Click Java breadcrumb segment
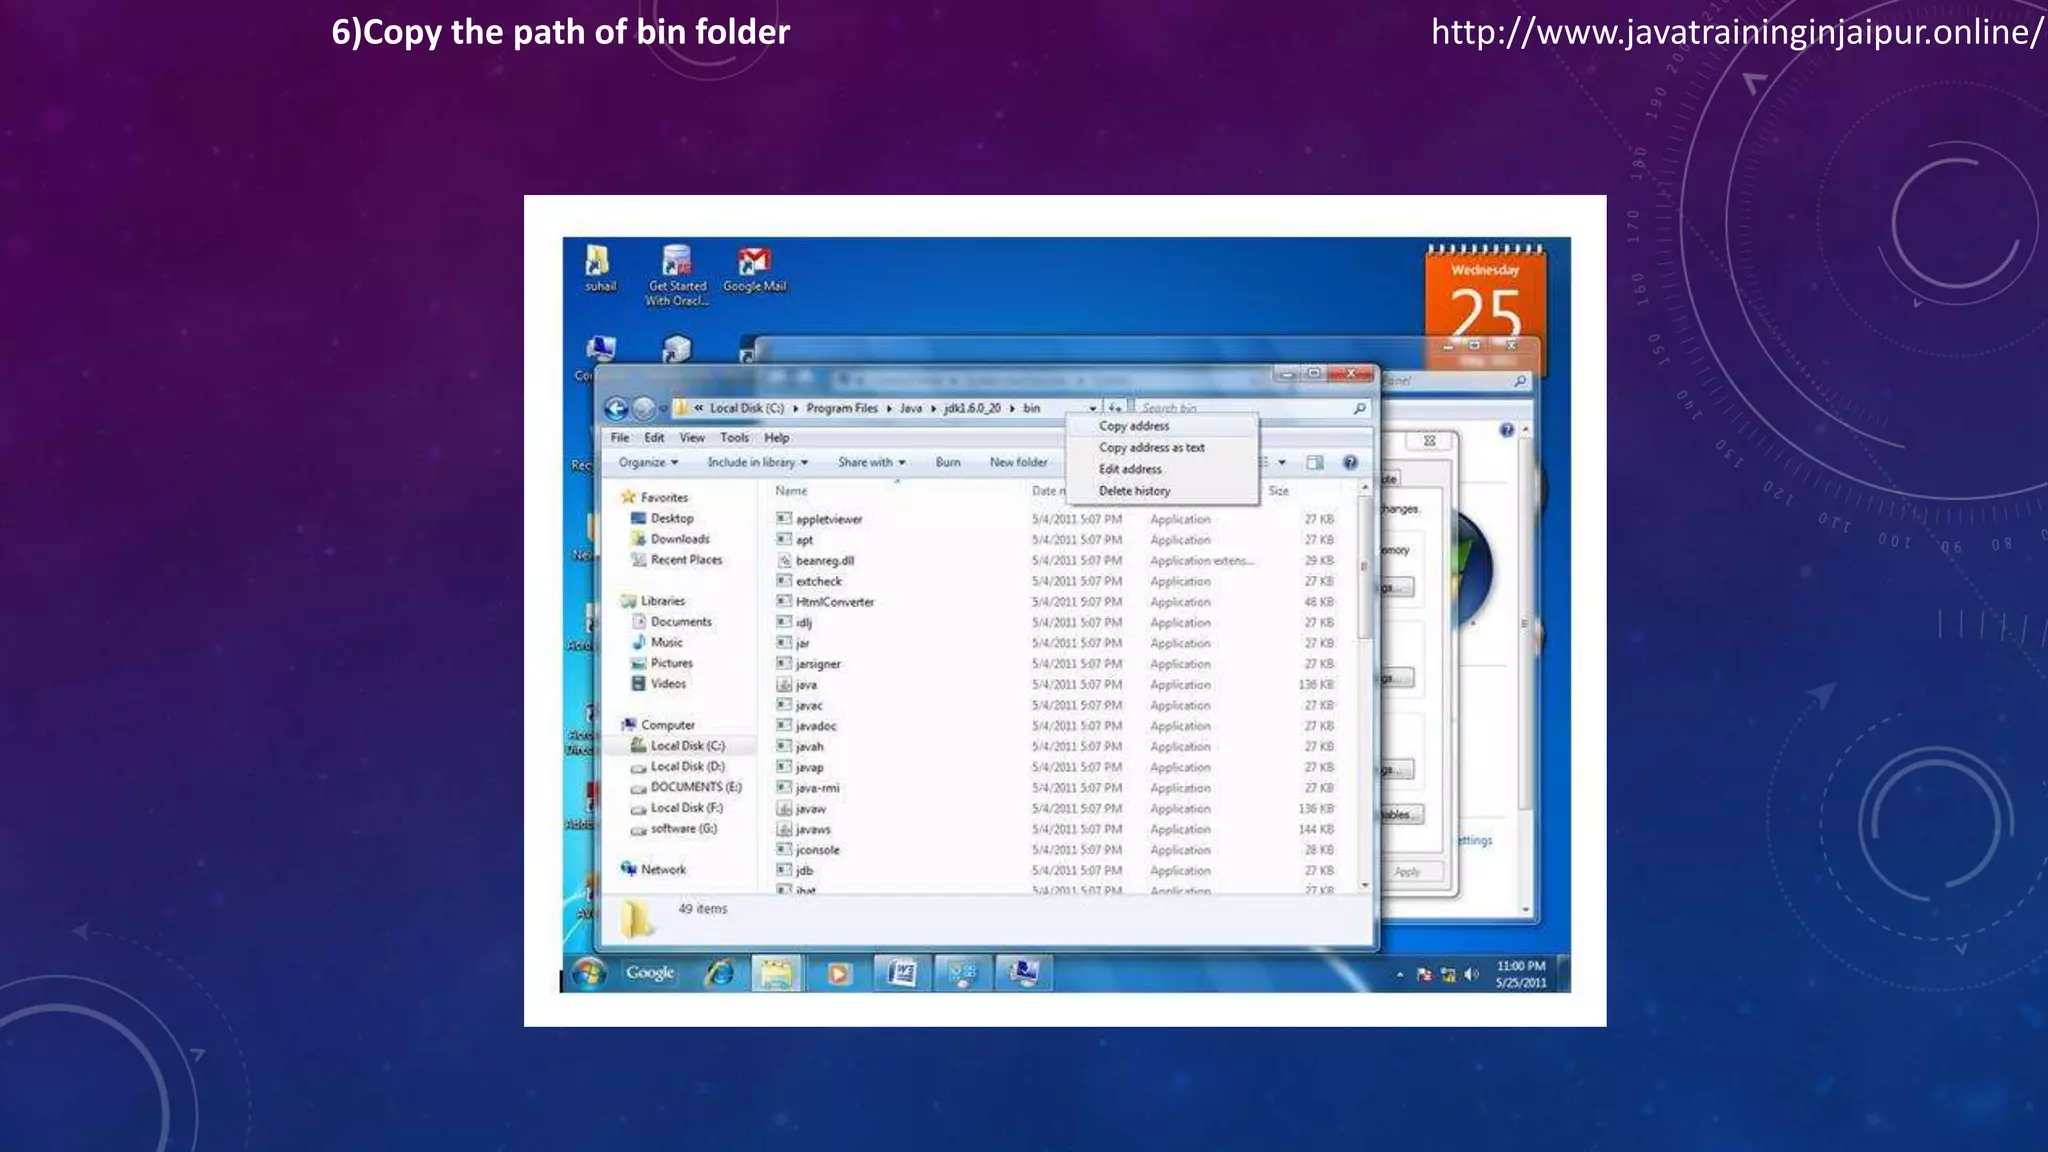The image size is (2048, 1152). click(x=911, y=408)
